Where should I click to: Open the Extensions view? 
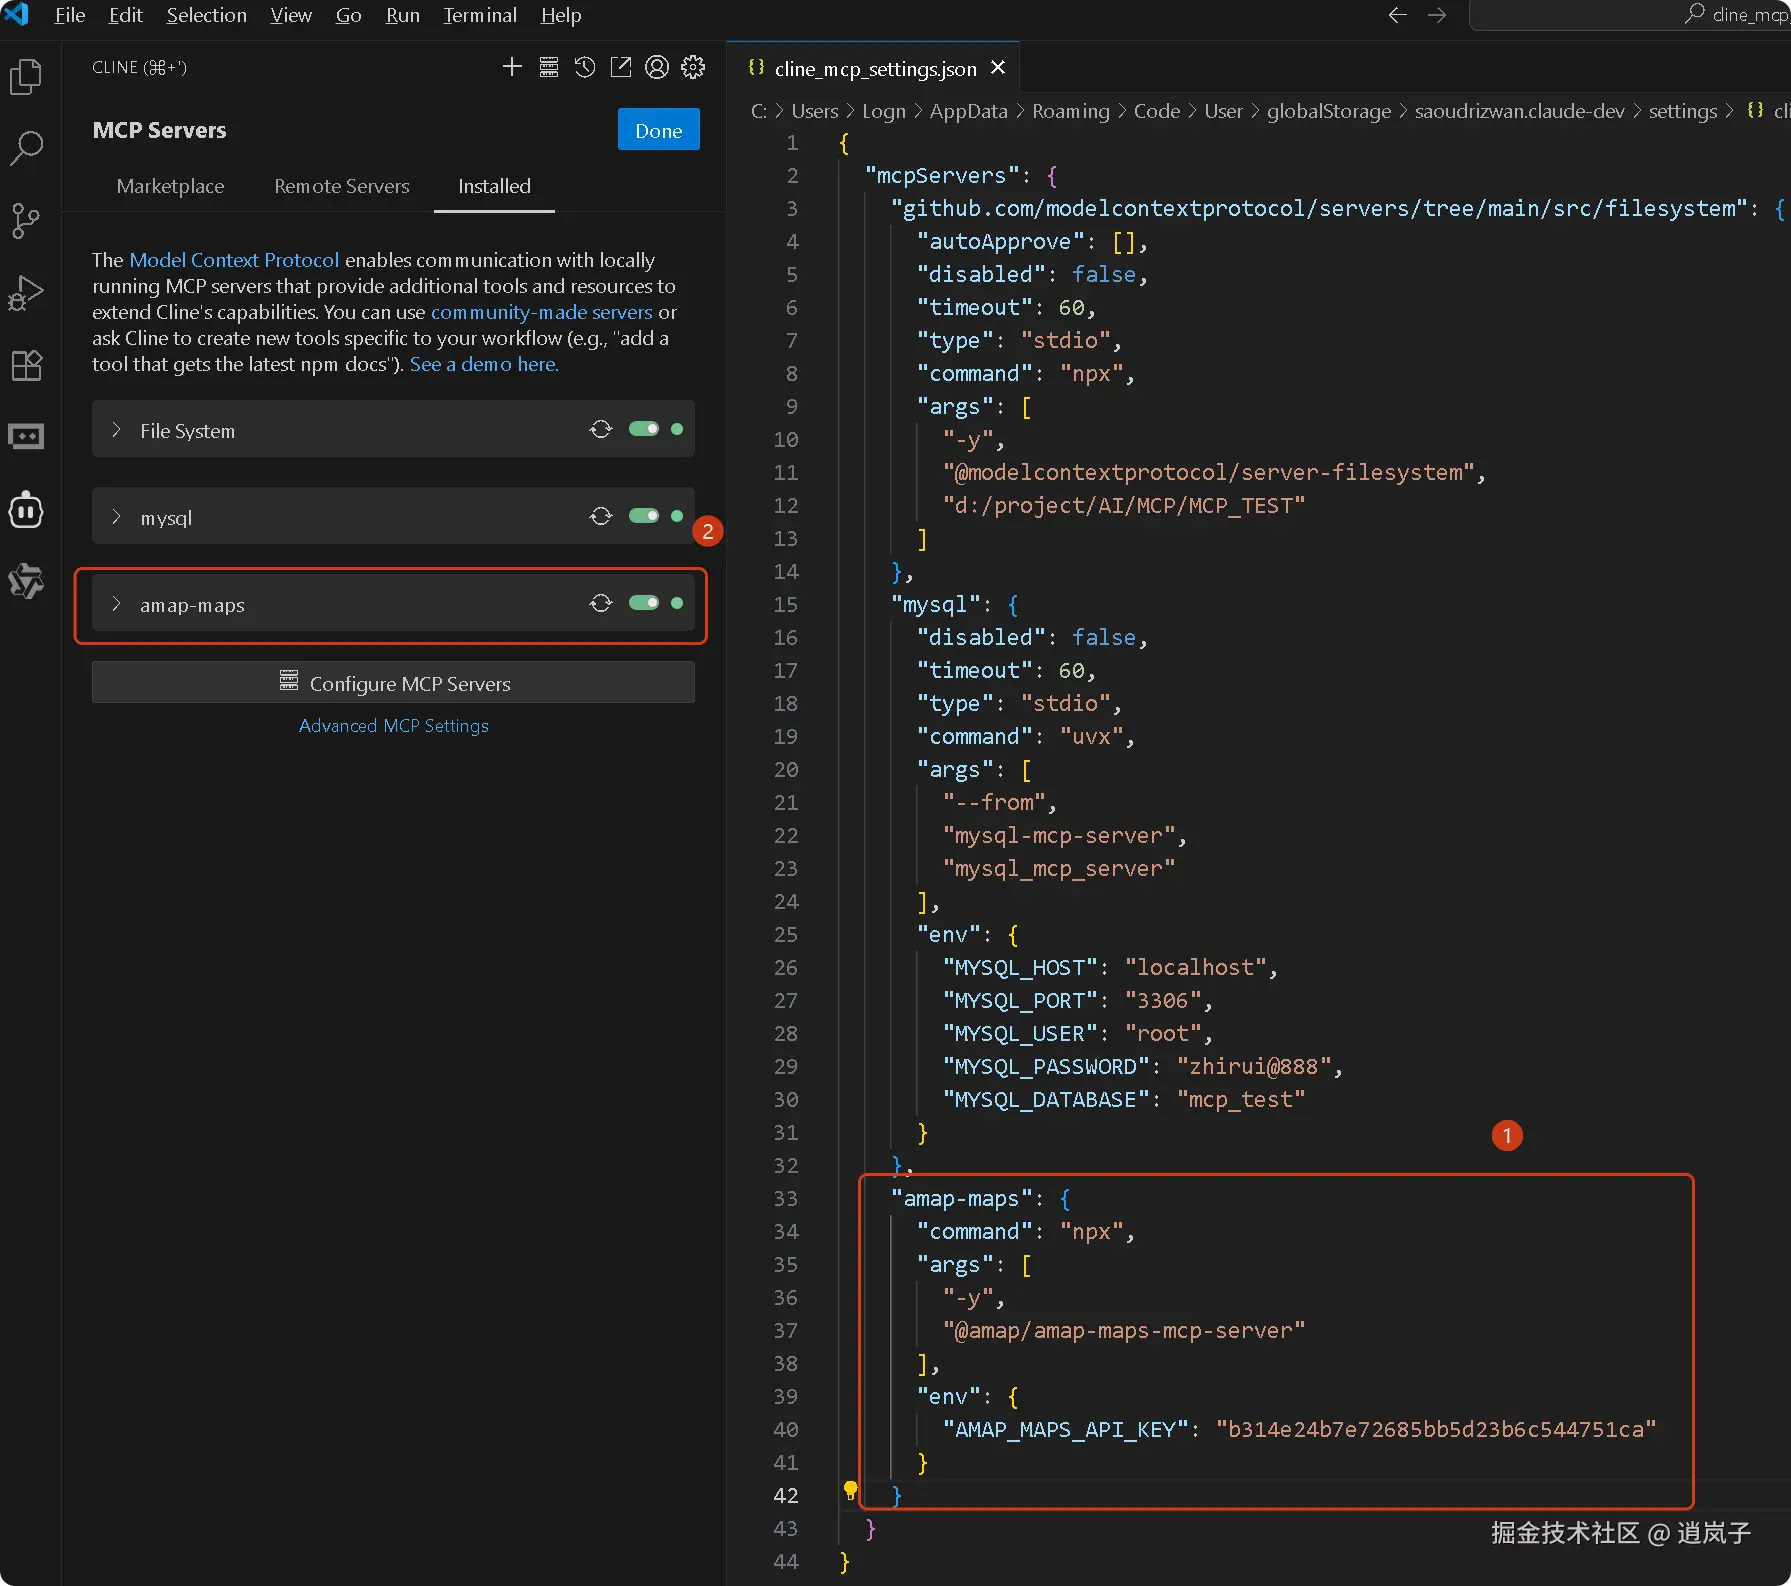click(26, 365)
